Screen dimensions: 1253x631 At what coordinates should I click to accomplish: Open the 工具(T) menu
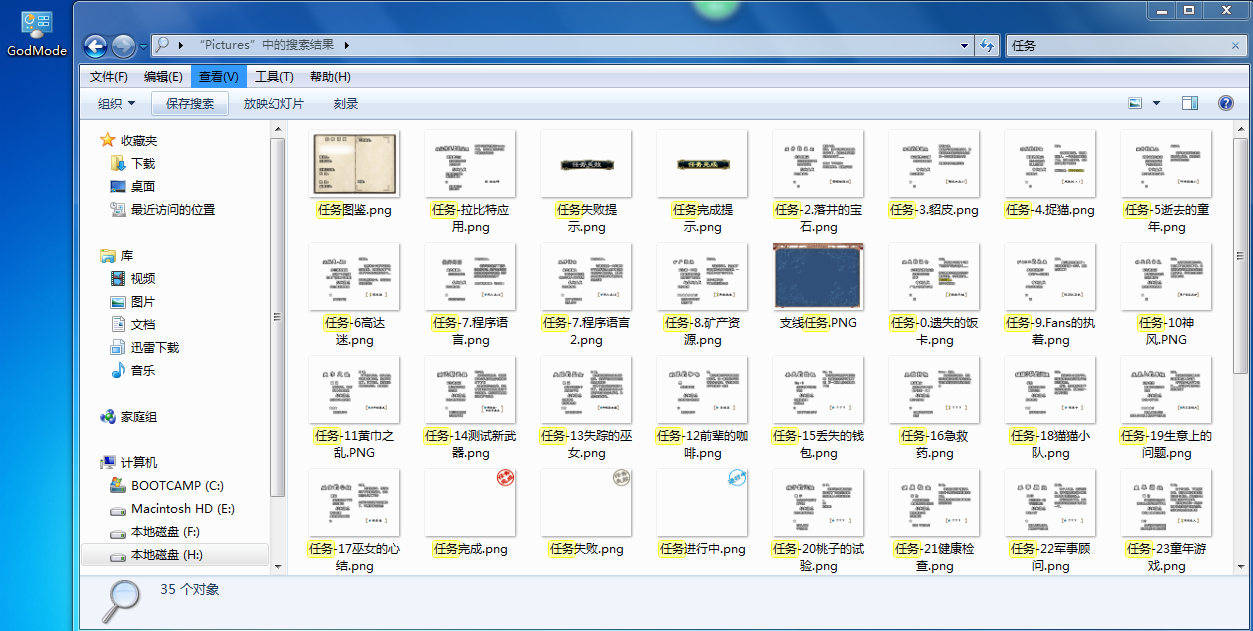tap(274, 77)
